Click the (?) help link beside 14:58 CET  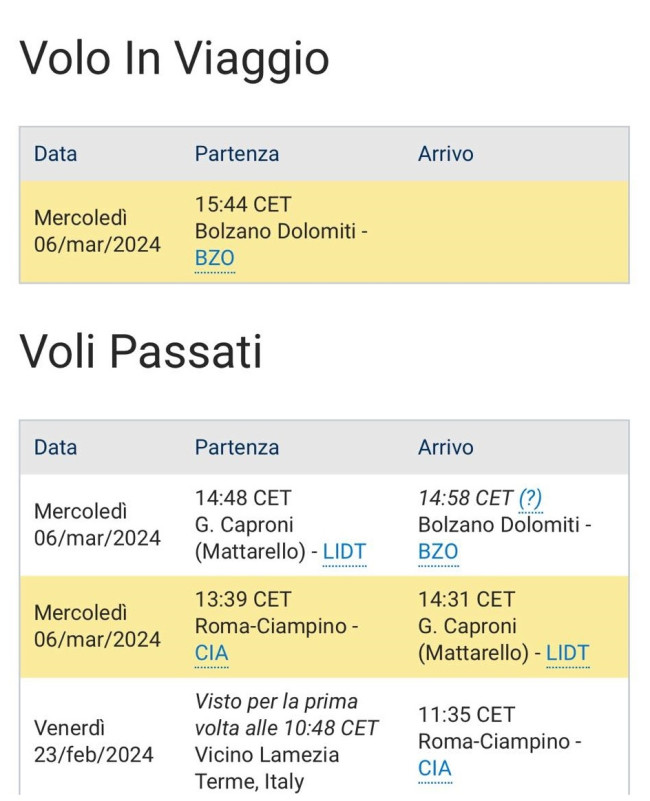[x=530, y=498]
